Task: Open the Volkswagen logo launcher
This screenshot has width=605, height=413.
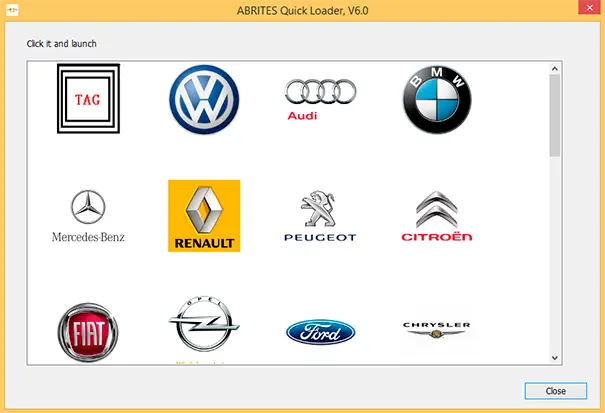Action: coord(204,99)
